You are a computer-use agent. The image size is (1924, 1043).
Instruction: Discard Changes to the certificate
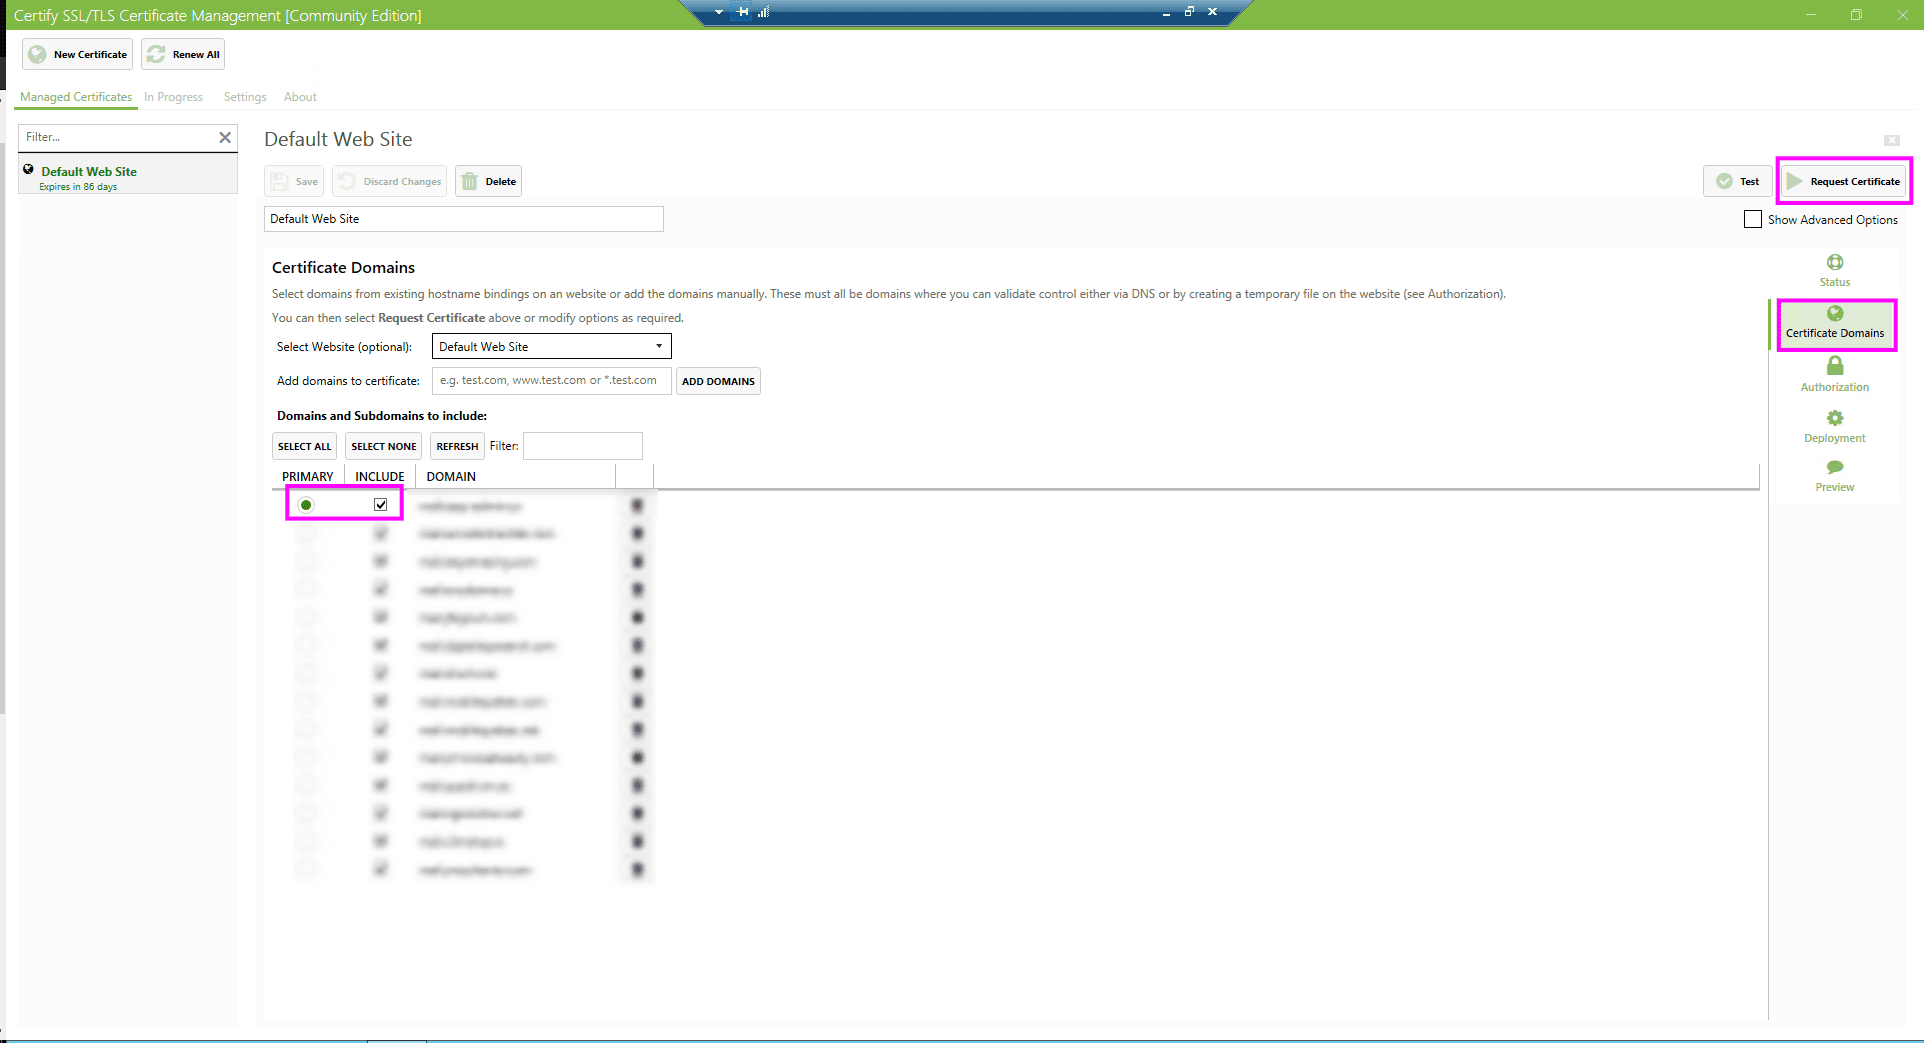pyautogui.click(x=389, y=181)
